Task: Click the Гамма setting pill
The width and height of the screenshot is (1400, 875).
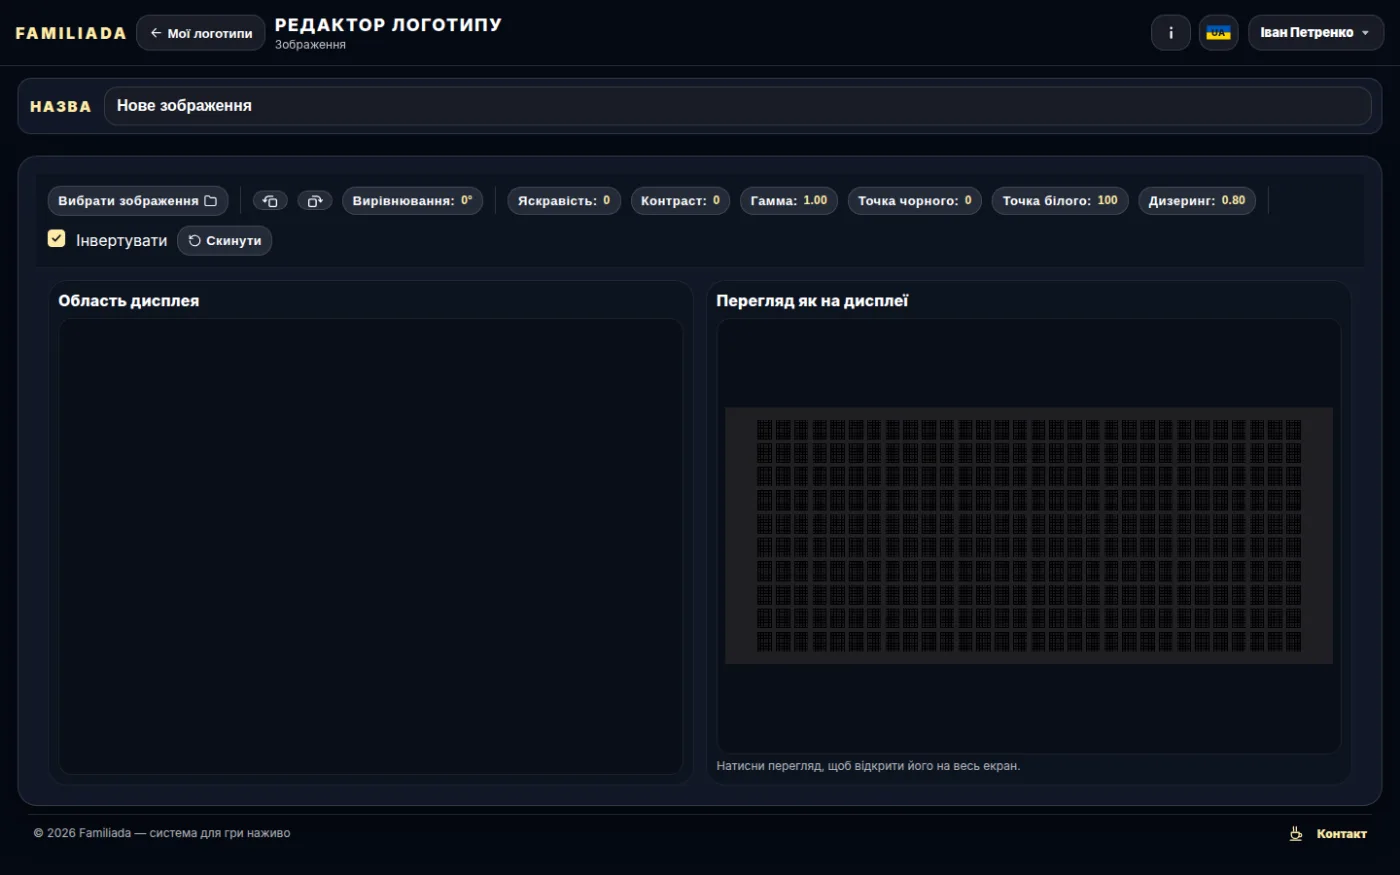Action: point(789,201)
